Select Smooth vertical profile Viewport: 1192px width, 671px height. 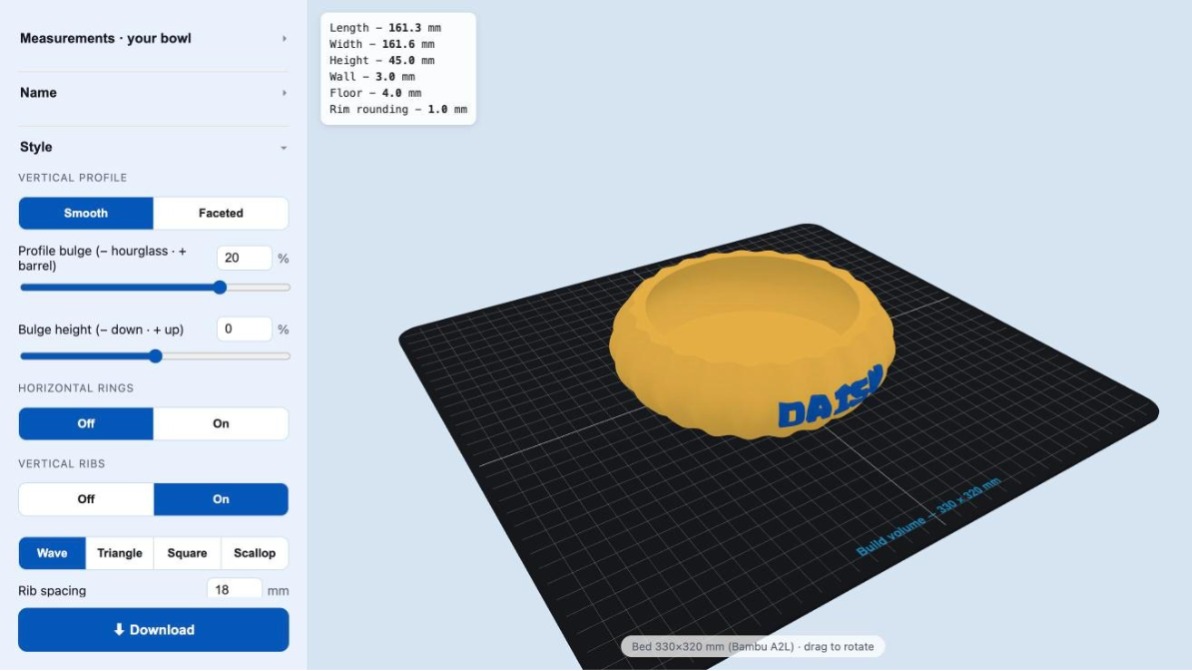(86, 214)
